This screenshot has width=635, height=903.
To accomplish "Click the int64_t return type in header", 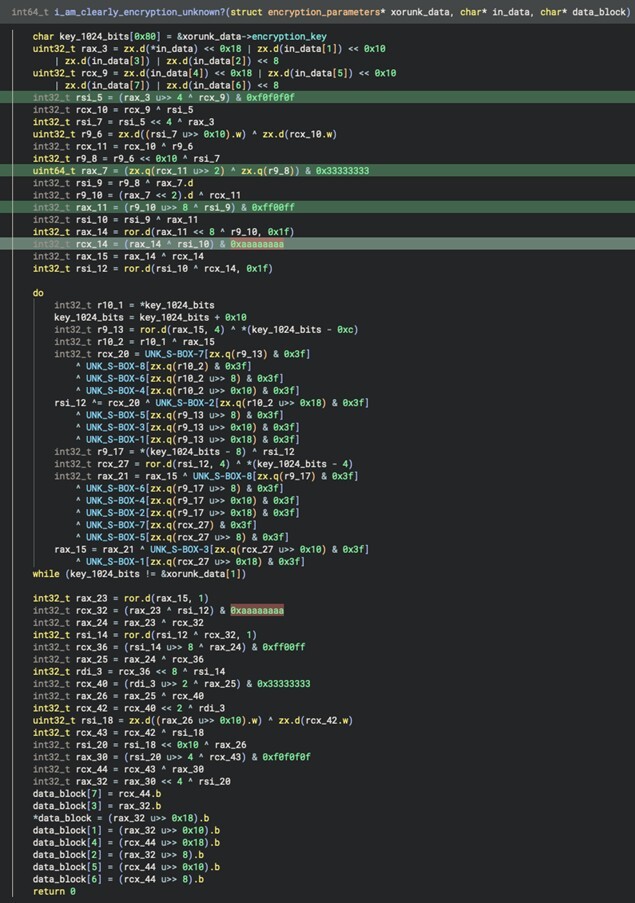I will [30, 12].
